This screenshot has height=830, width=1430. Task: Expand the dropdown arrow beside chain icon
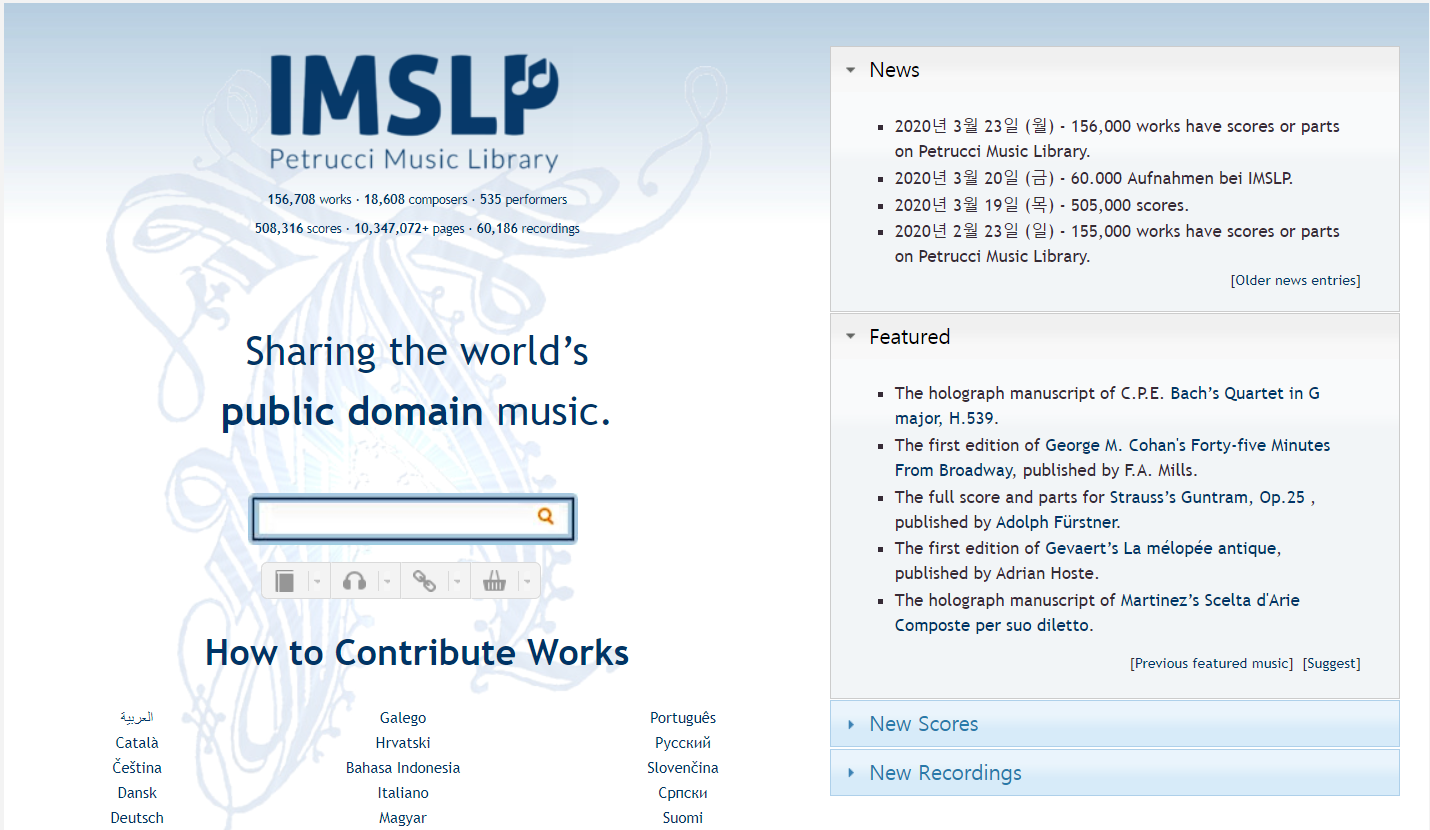tap(457, 581)
